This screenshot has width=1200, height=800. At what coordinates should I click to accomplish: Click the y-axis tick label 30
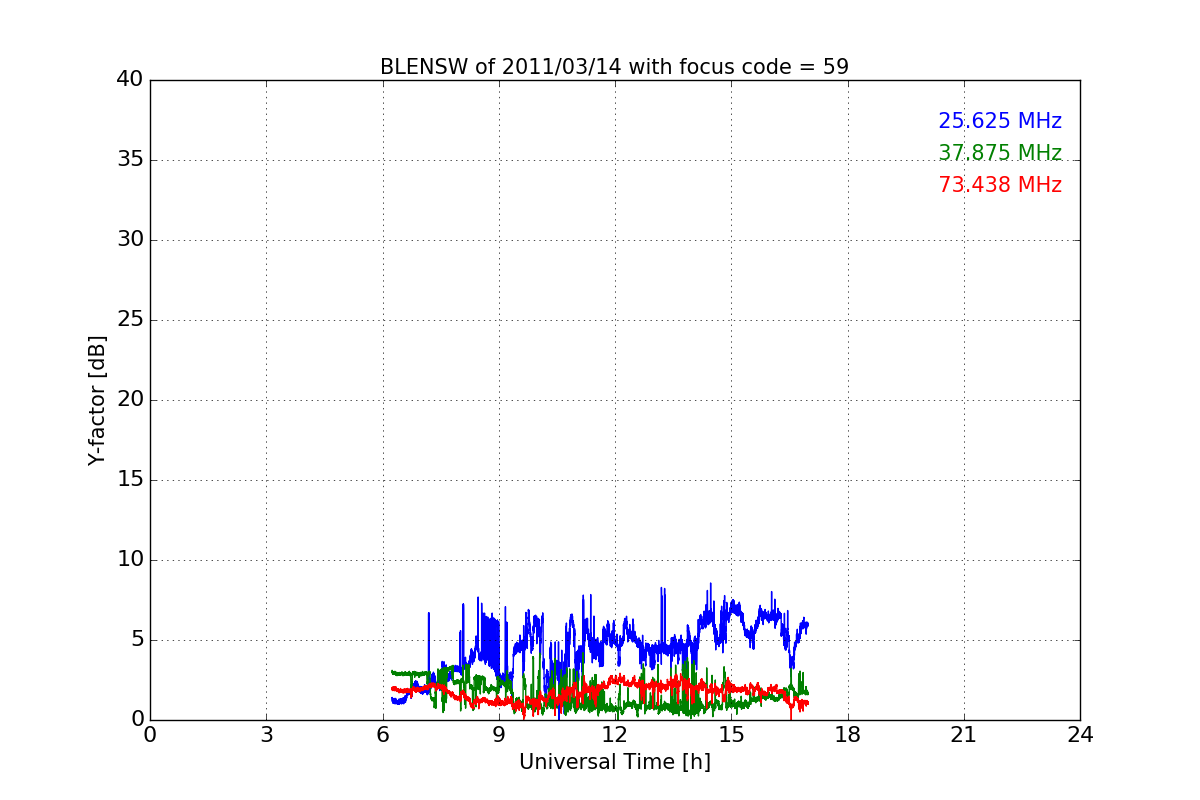130,240
